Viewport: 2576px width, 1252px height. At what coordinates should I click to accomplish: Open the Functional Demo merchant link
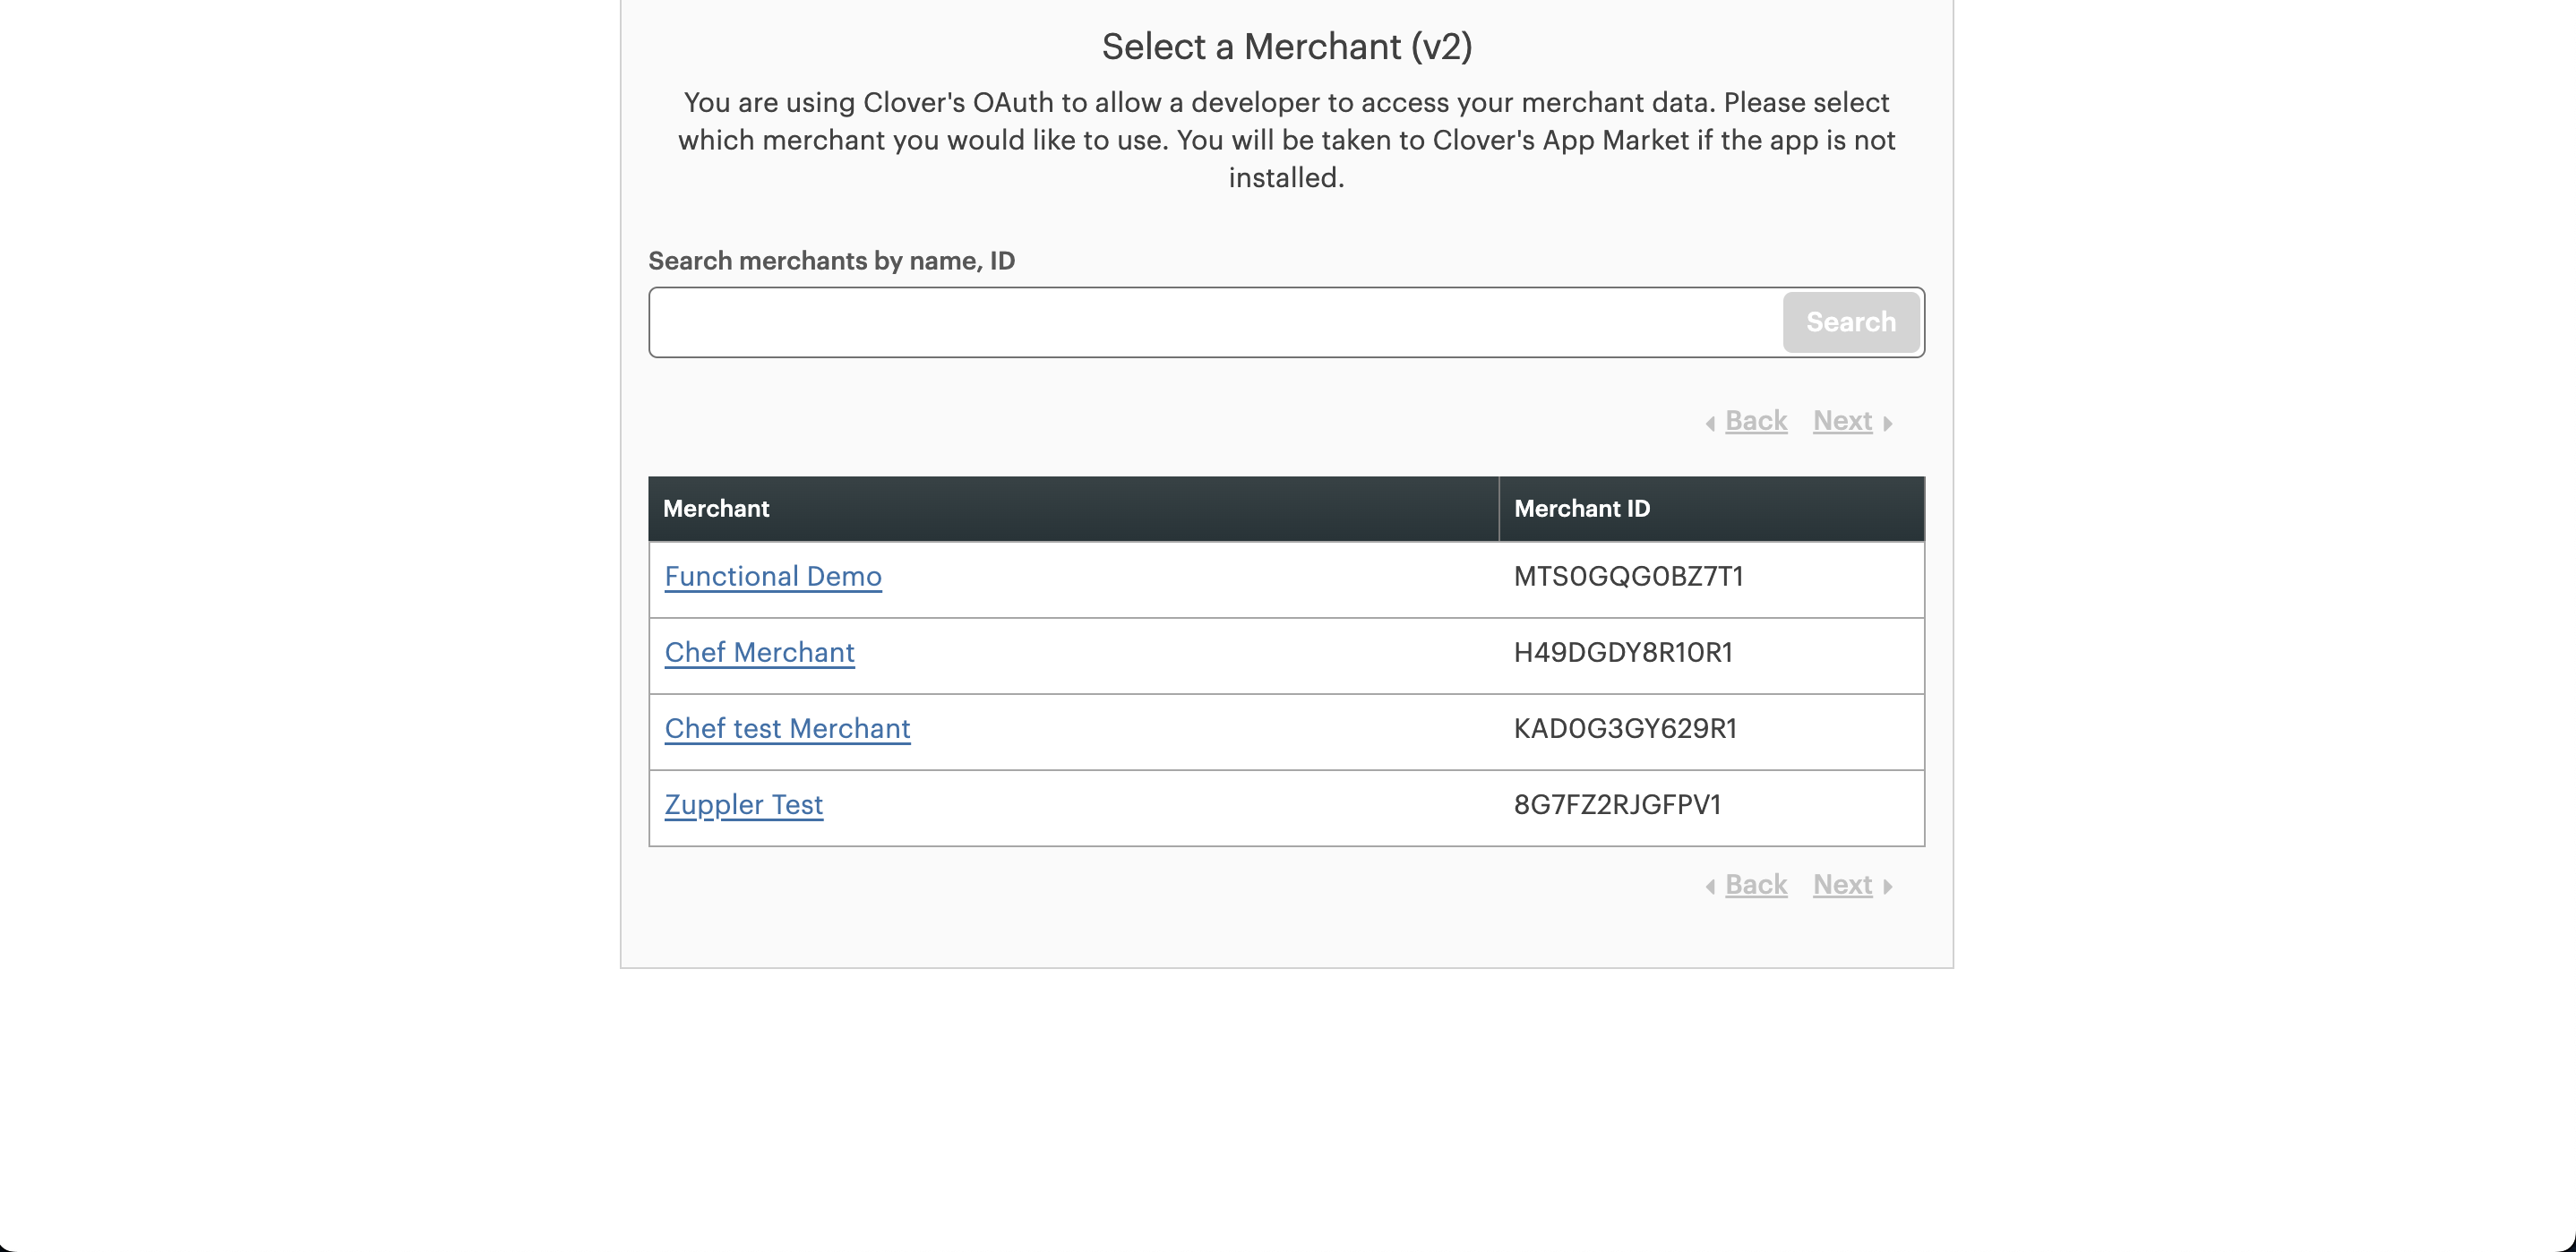pyautogui.click(x=772, y=576)
